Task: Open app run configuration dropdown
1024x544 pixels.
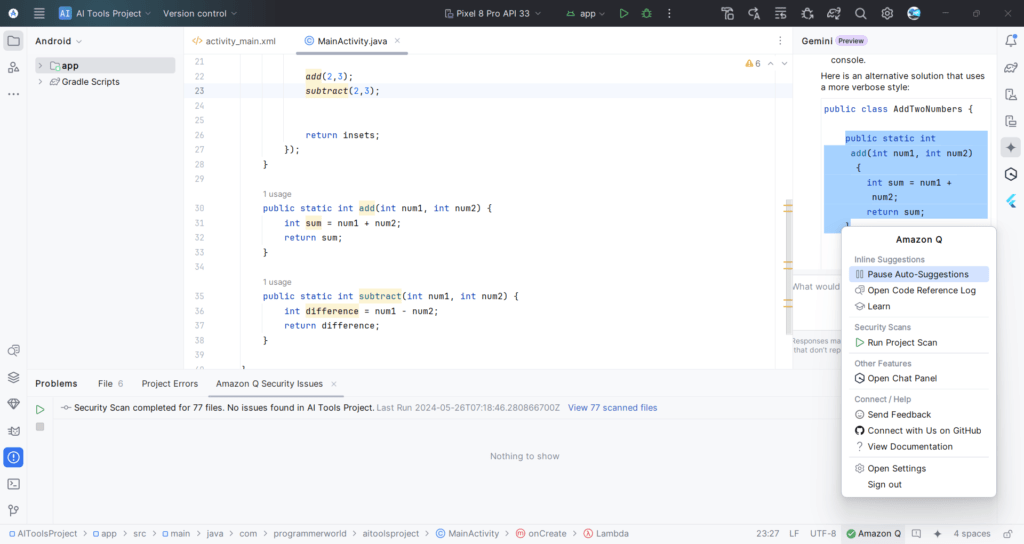Action: pyautogui.click(x=586, y=13)
